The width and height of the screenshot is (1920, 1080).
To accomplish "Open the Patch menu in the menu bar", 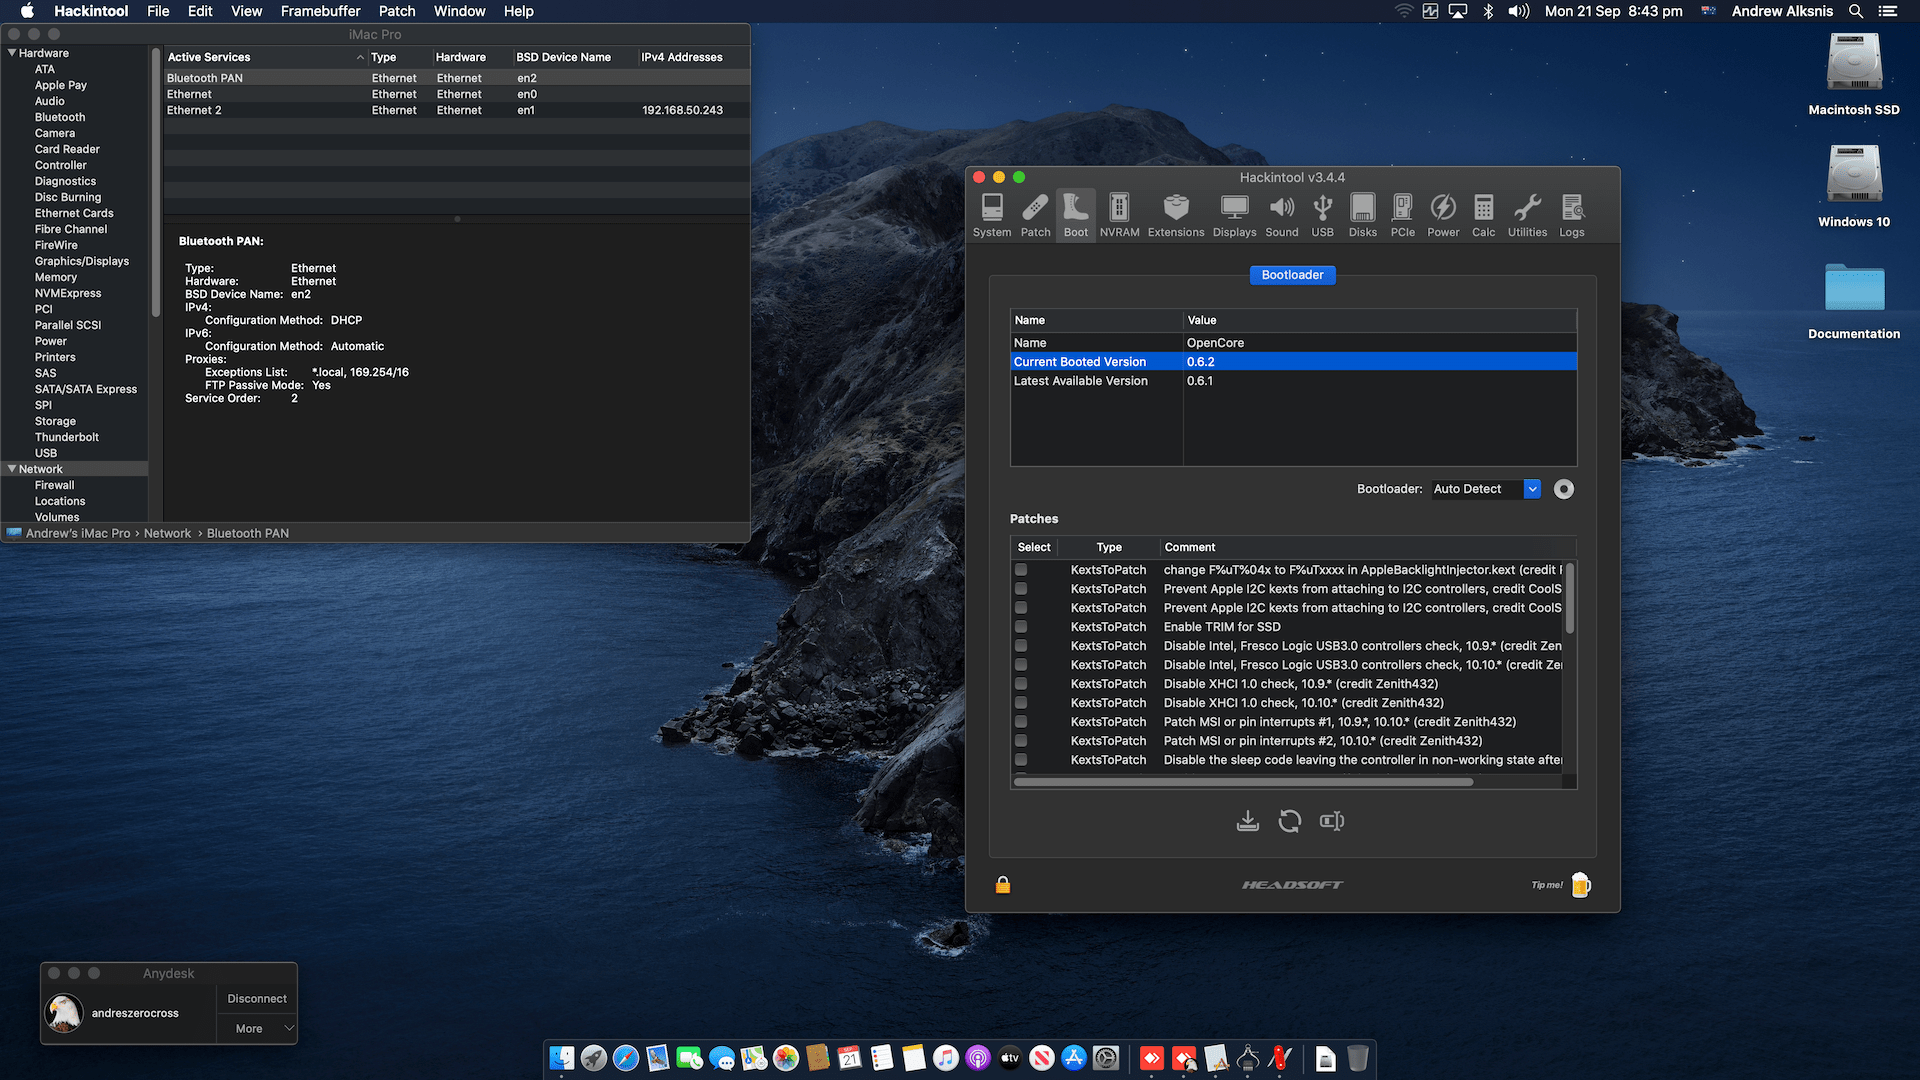I will [x=397, y=11].
